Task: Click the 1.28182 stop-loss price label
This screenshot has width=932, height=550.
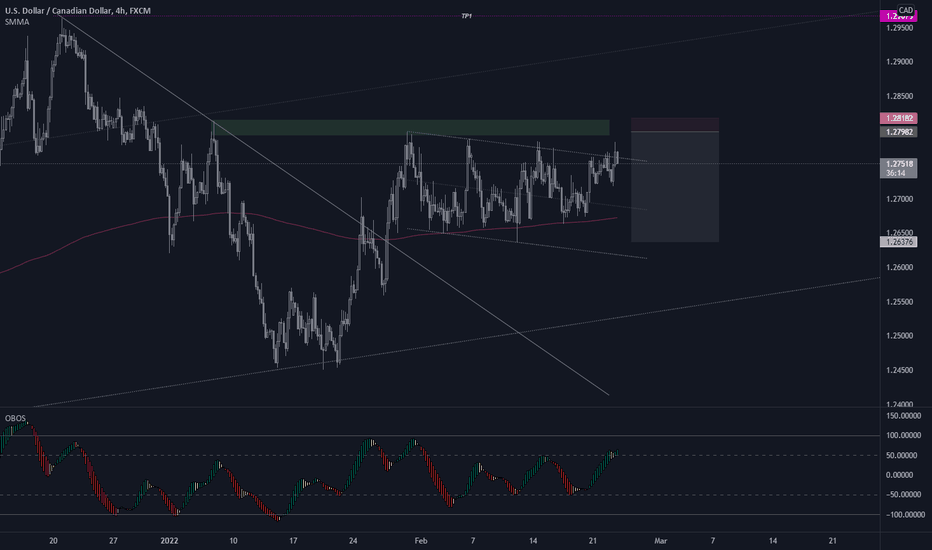Action: [x=899, y=118]
